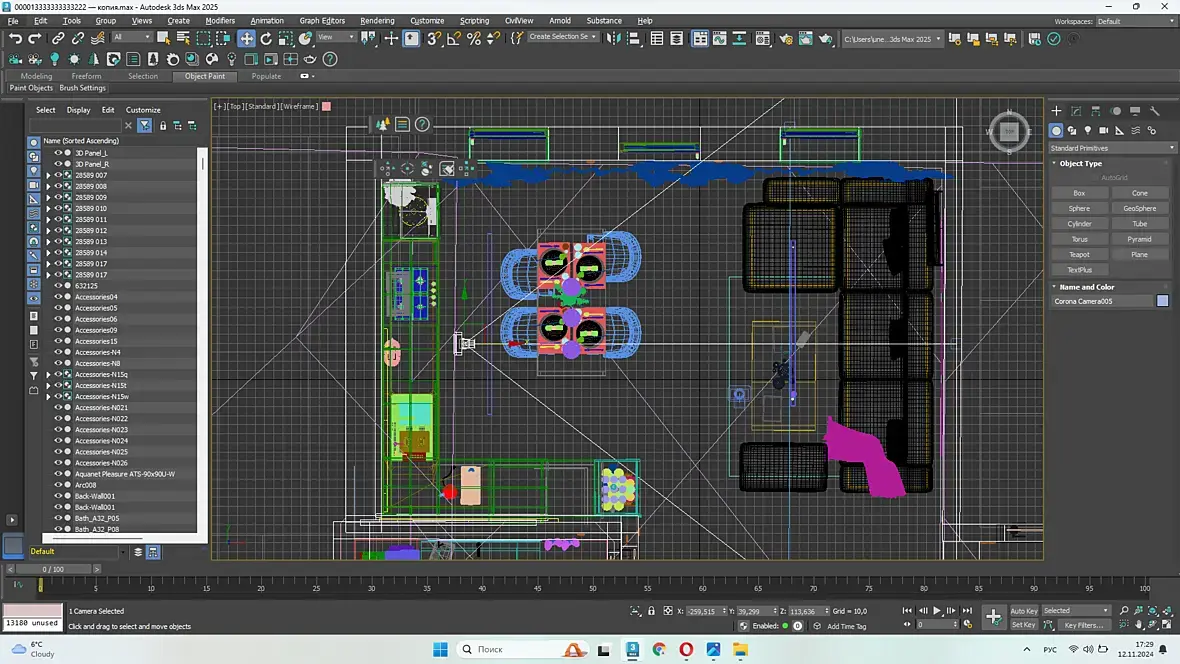Hide the Accessories04 object via eye icon
Screen dimensions: 1180x664
click(58, 297)
